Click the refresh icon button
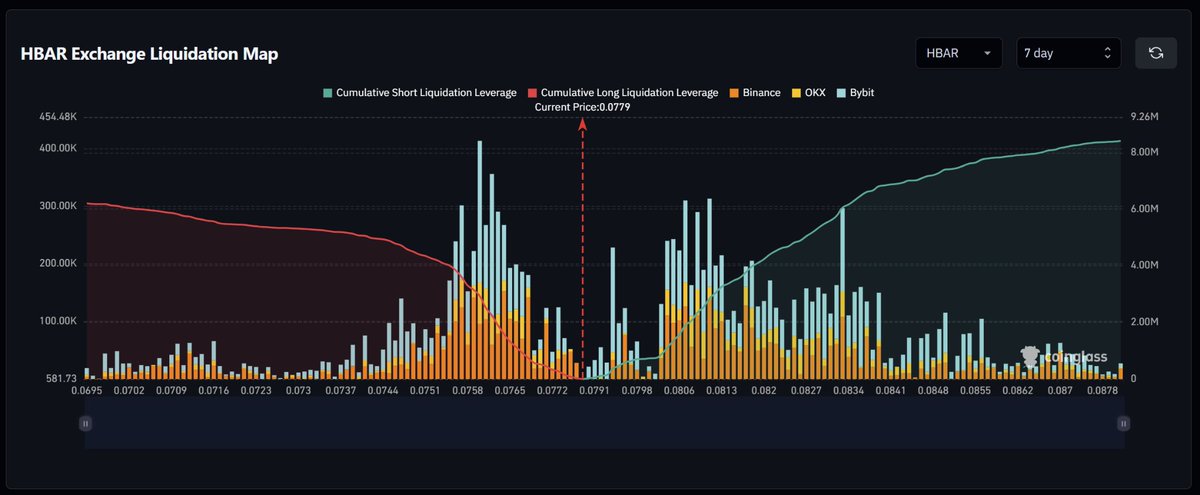The height and width of the screenshot is (495, 1200). (1155, 53)
